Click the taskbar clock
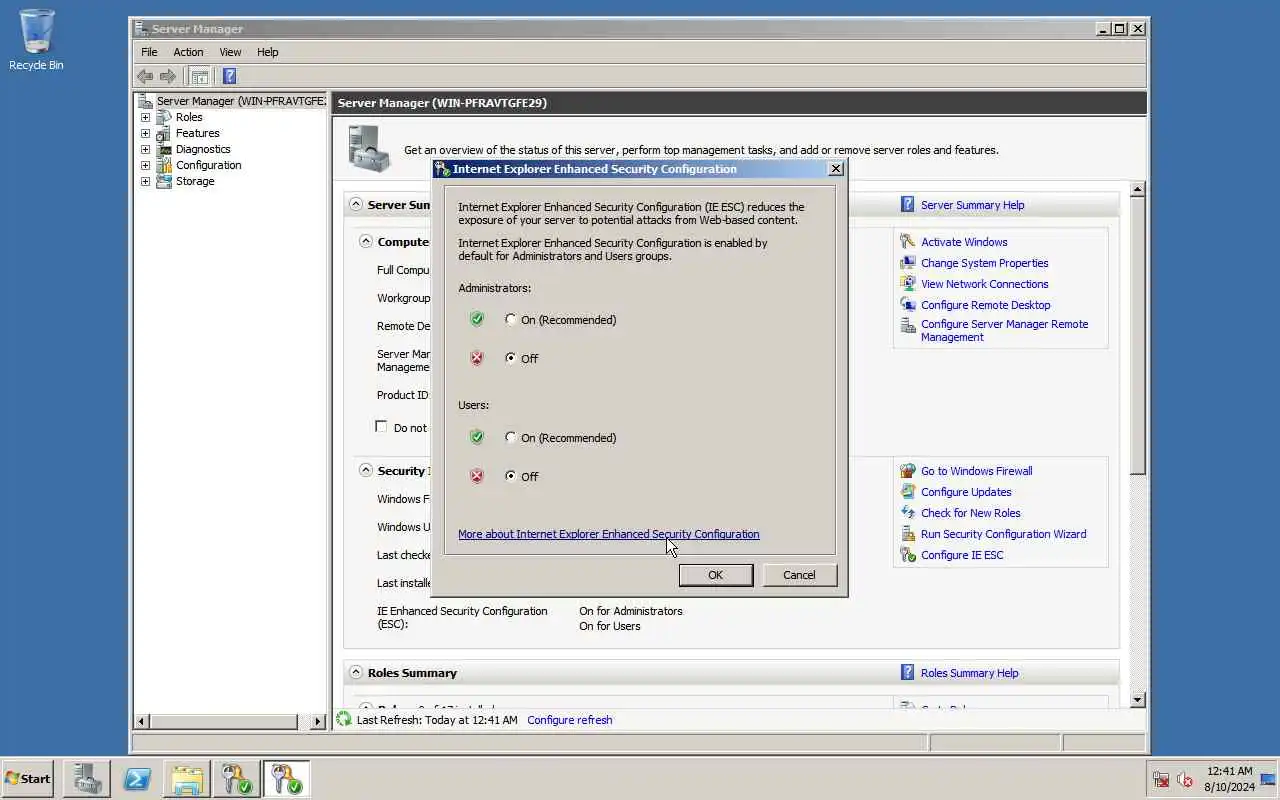The height and width of the screenshot is (800, 1280). click(x=1229, y=779)
